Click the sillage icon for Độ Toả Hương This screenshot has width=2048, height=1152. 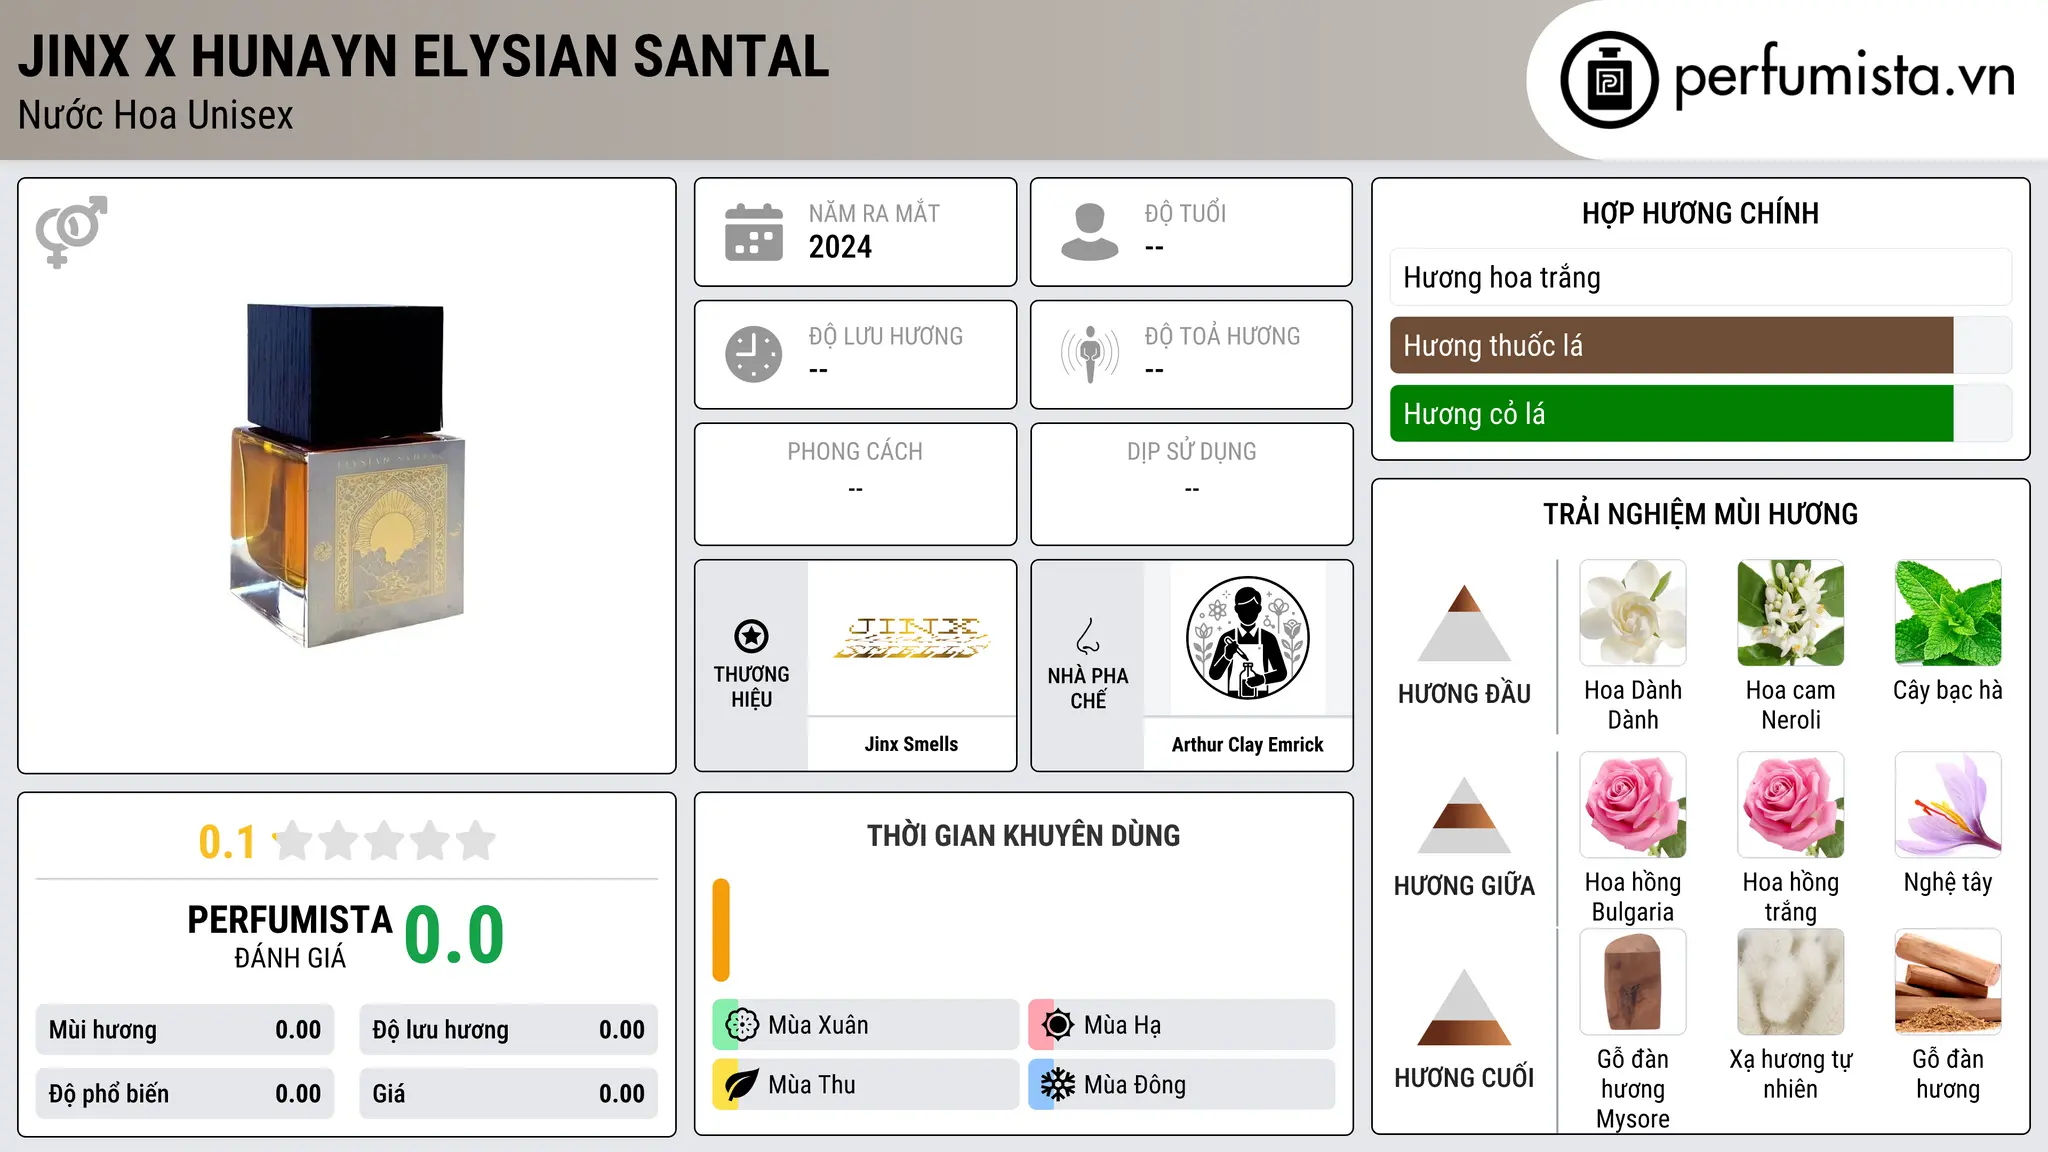(1090, 354)
